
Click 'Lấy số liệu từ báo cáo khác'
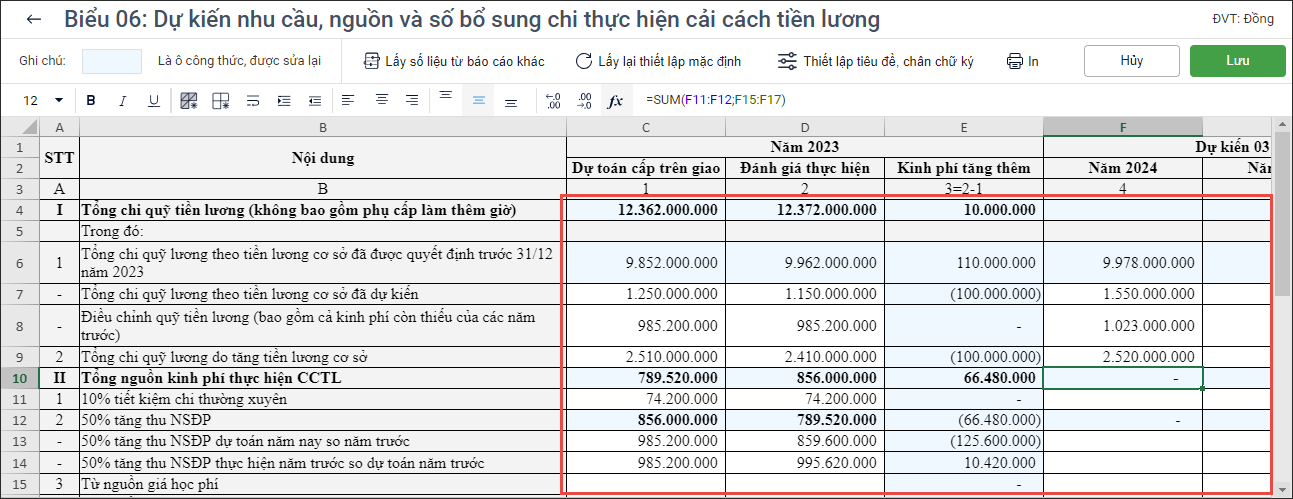point(454,61)
